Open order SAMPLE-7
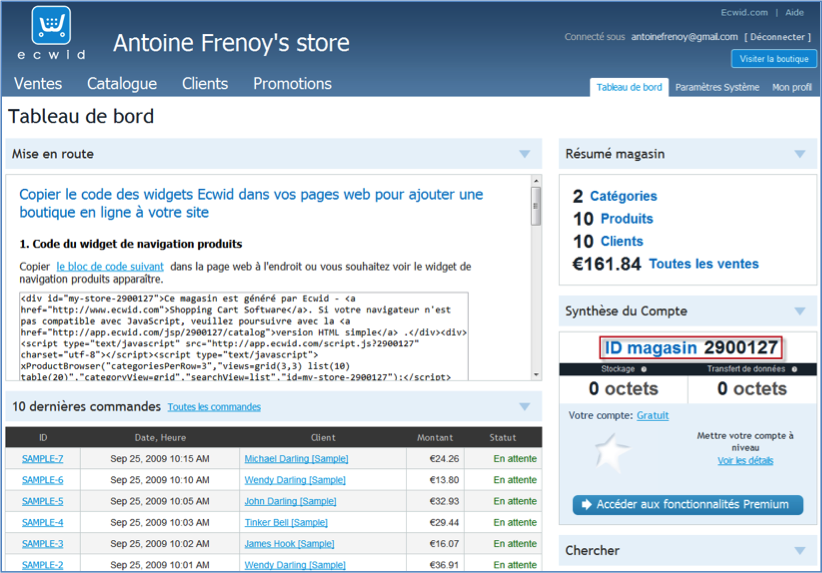Screen dimensions: 822x573 [x=42, y=459]
